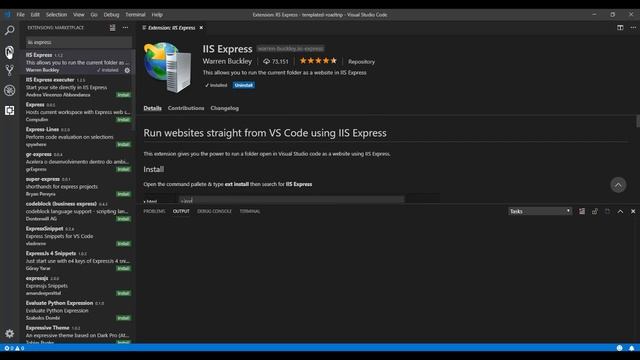Open the Search view in activity bar
Screen dimensions: 640x360
pyautogui.click(x=9, y=30)
